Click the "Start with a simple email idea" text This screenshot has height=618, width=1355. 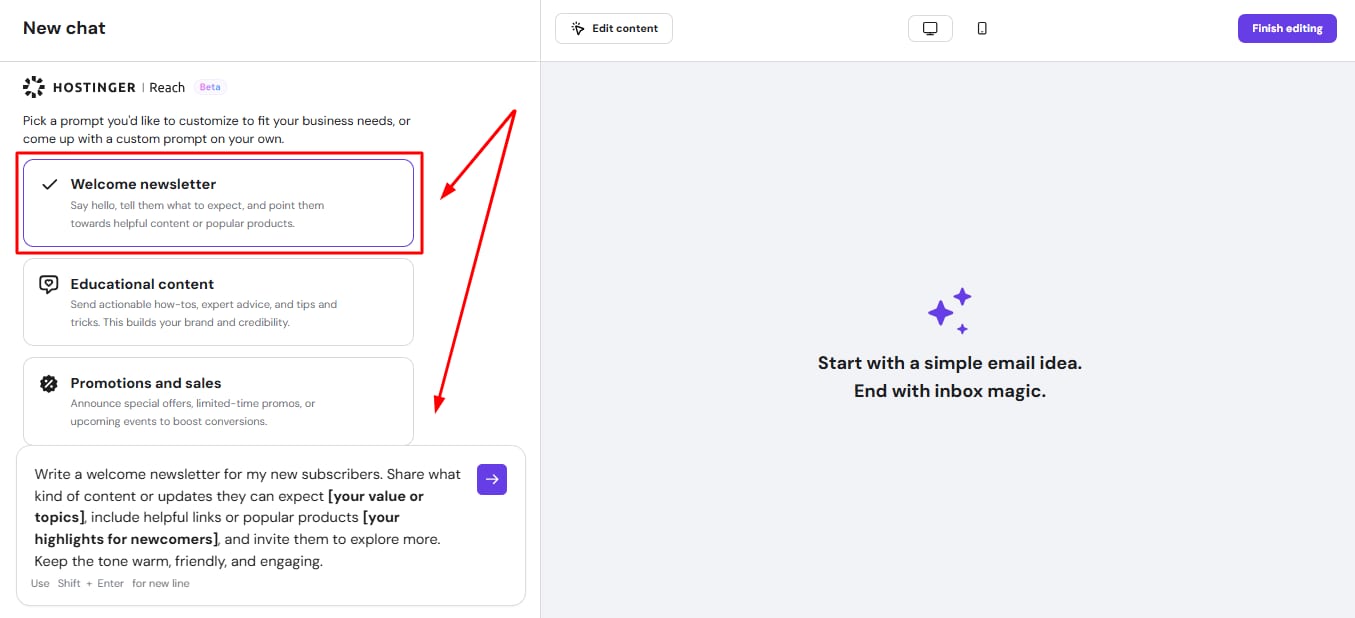[949, 363]
